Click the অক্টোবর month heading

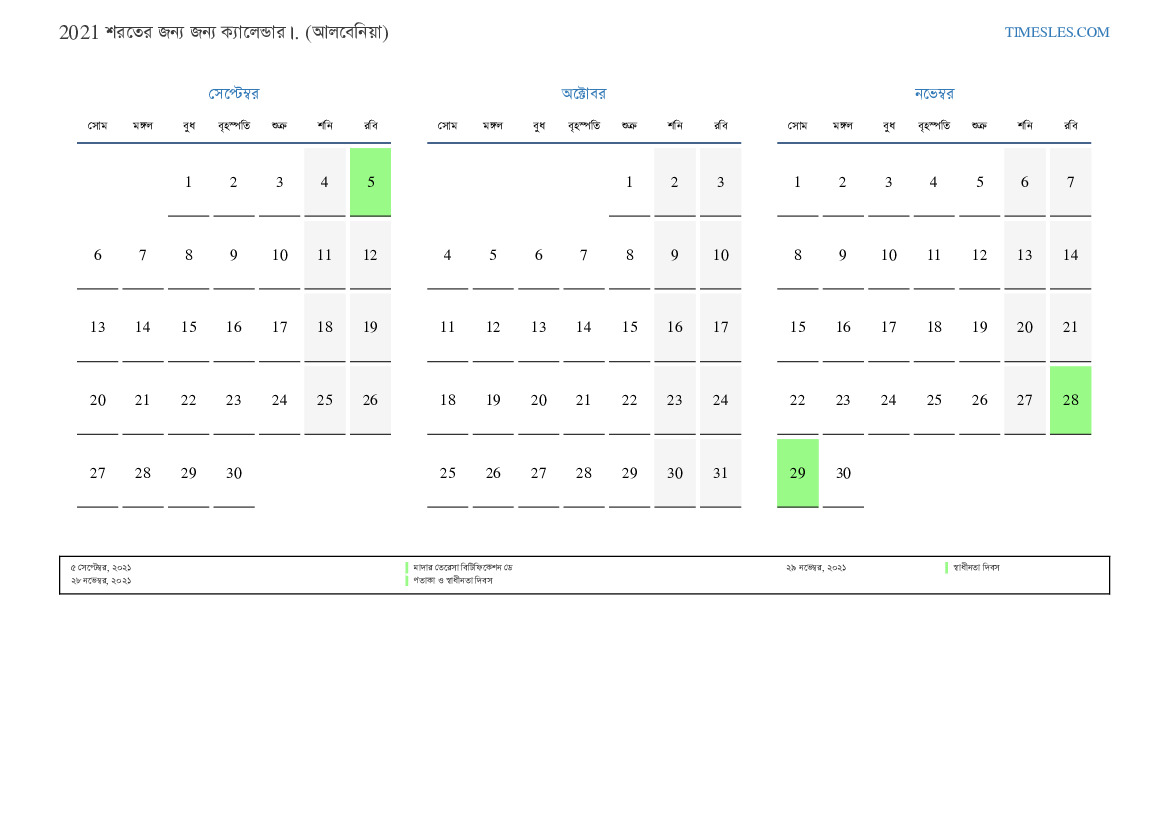584,94
